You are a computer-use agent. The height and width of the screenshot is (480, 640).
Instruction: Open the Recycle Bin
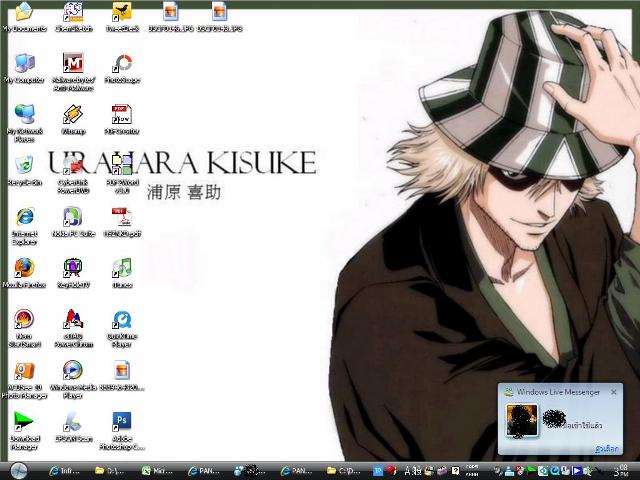(24, 171)
